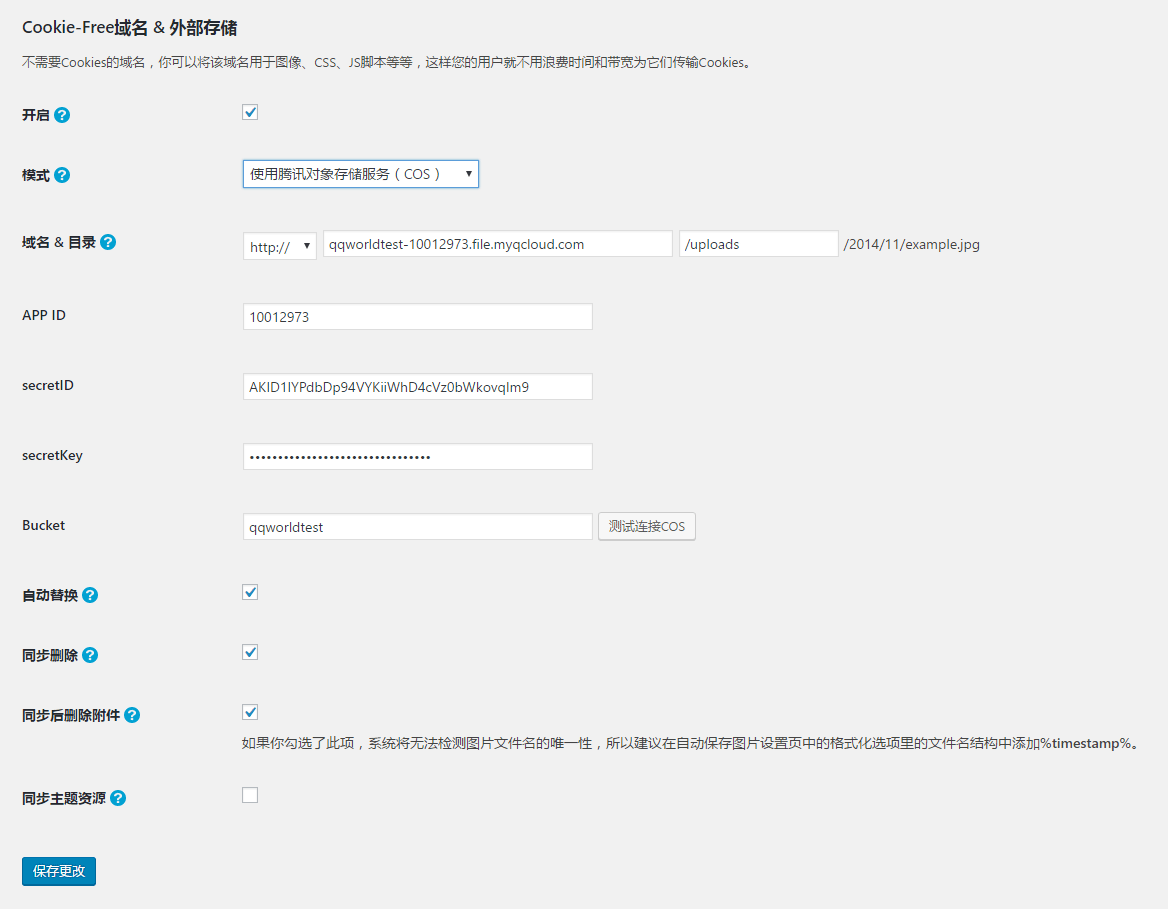Open help icon next to 自动替换

point(90,595)
